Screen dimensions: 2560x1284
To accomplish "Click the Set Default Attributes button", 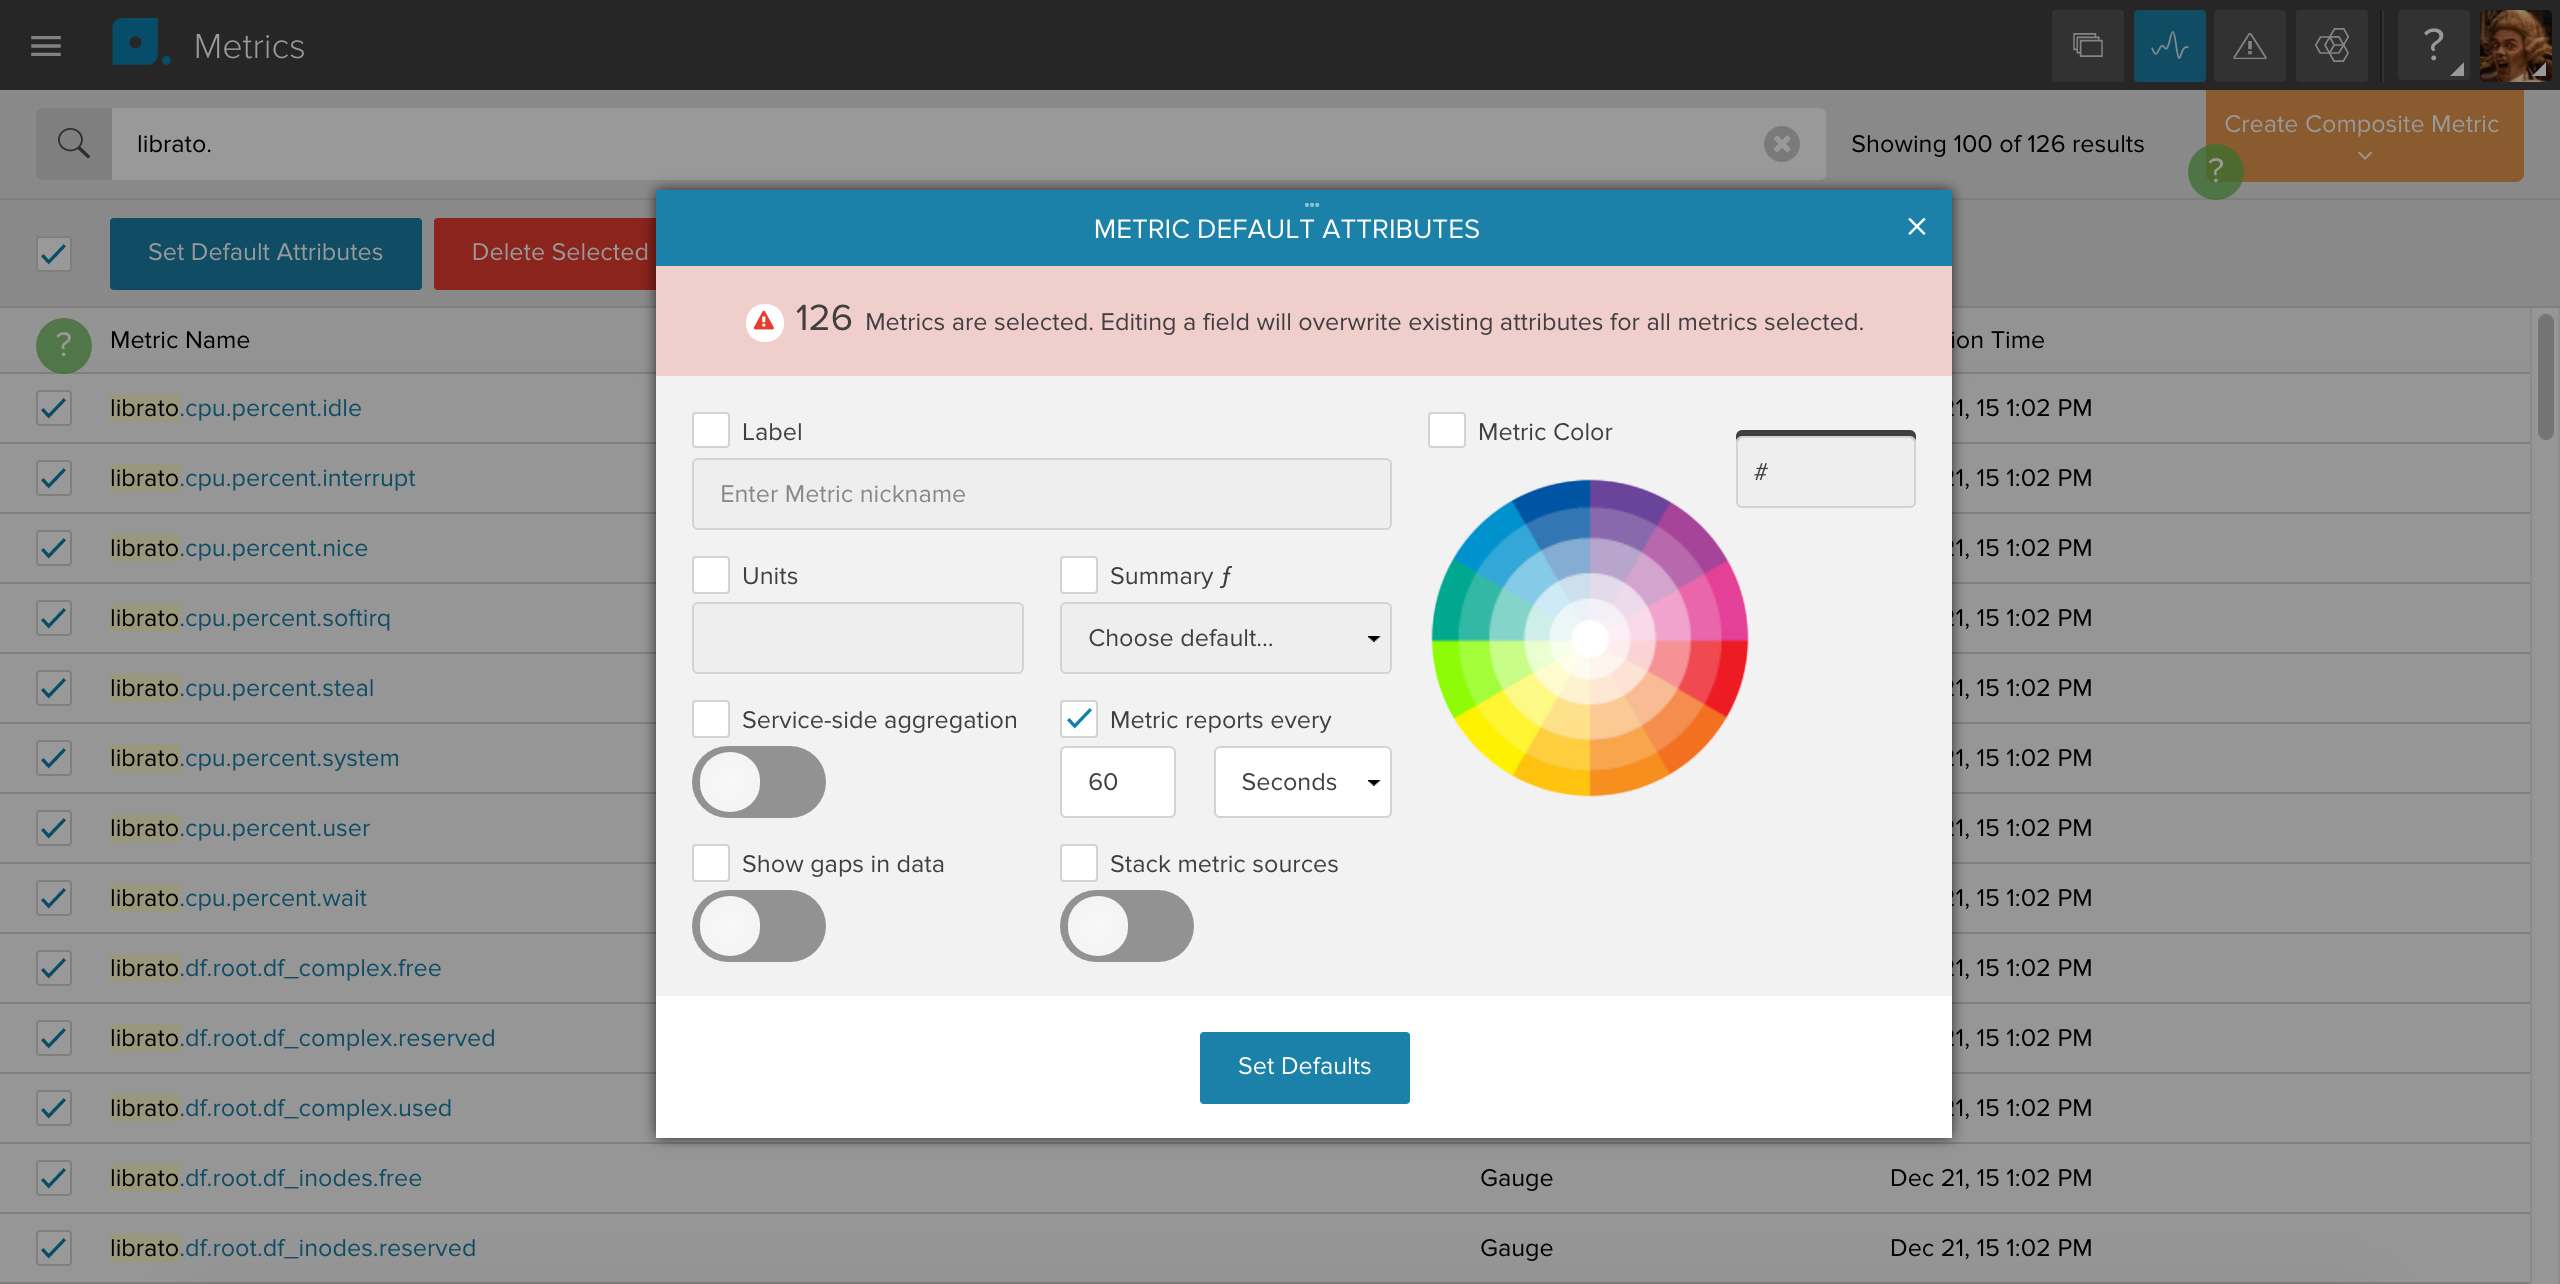I will click(266, 253).
